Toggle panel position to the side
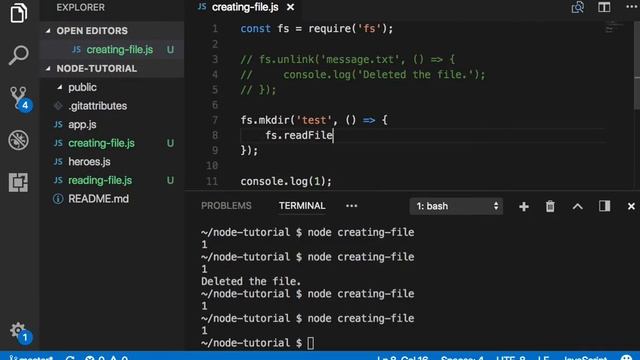The height and width of the screenshot is (360, 640). point(604,206)
